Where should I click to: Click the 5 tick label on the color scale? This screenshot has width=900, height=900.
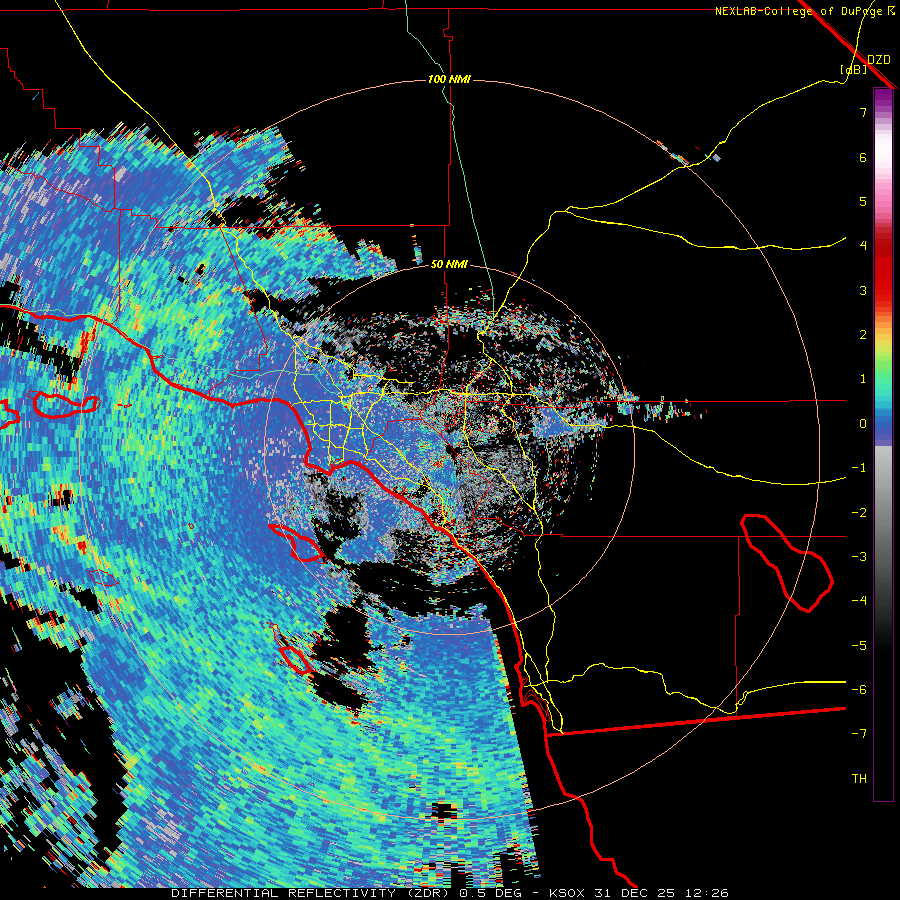863,201
